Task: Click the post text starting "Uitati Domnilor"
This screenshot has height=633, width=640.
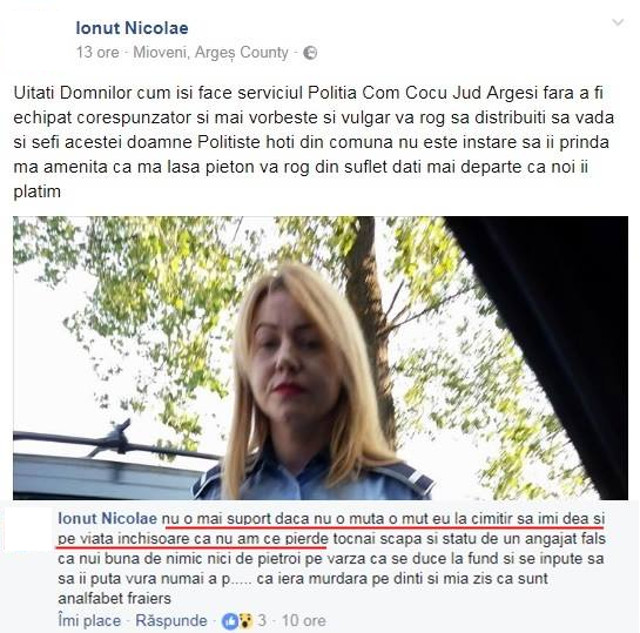Action: tap(313, 142)
